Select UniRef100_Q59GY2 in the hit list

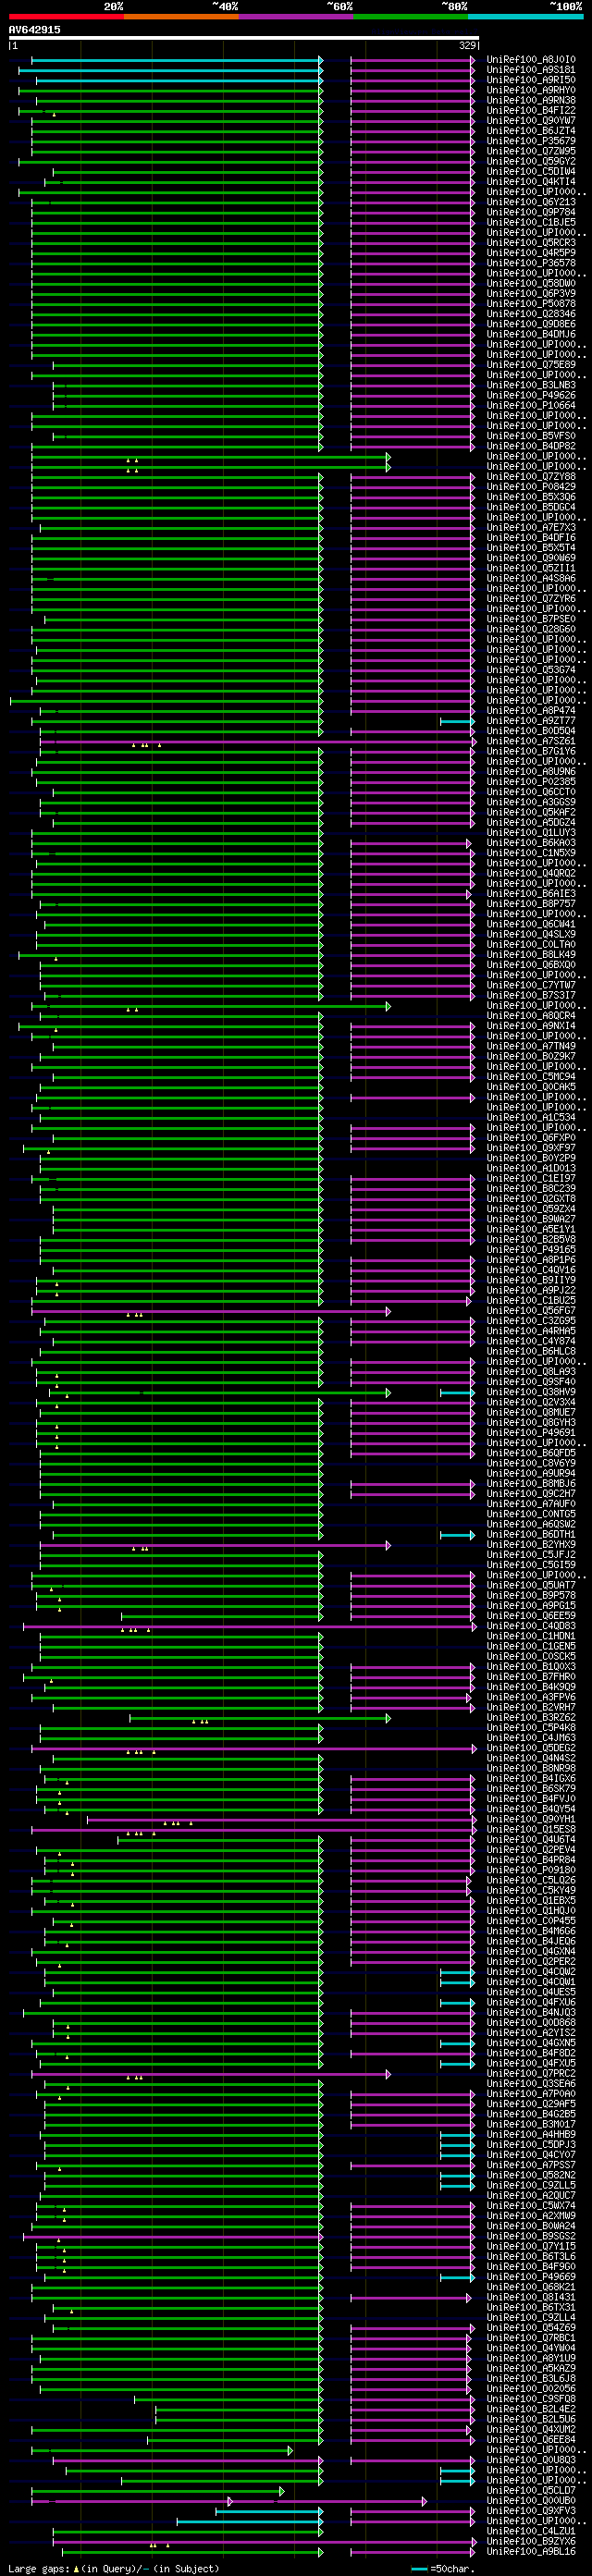click(x=531, y=161)
